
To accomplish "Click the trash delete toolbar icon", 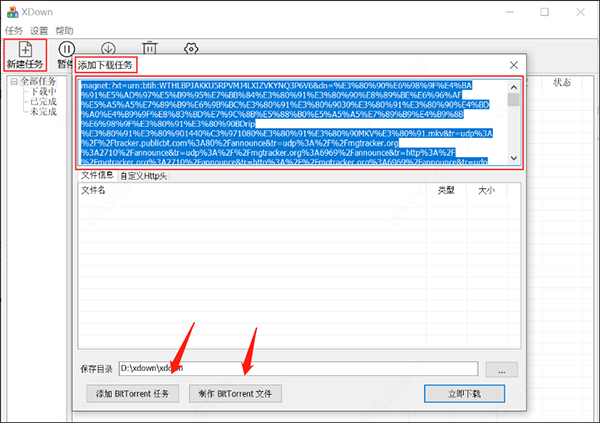I will (x=150, y=48).
